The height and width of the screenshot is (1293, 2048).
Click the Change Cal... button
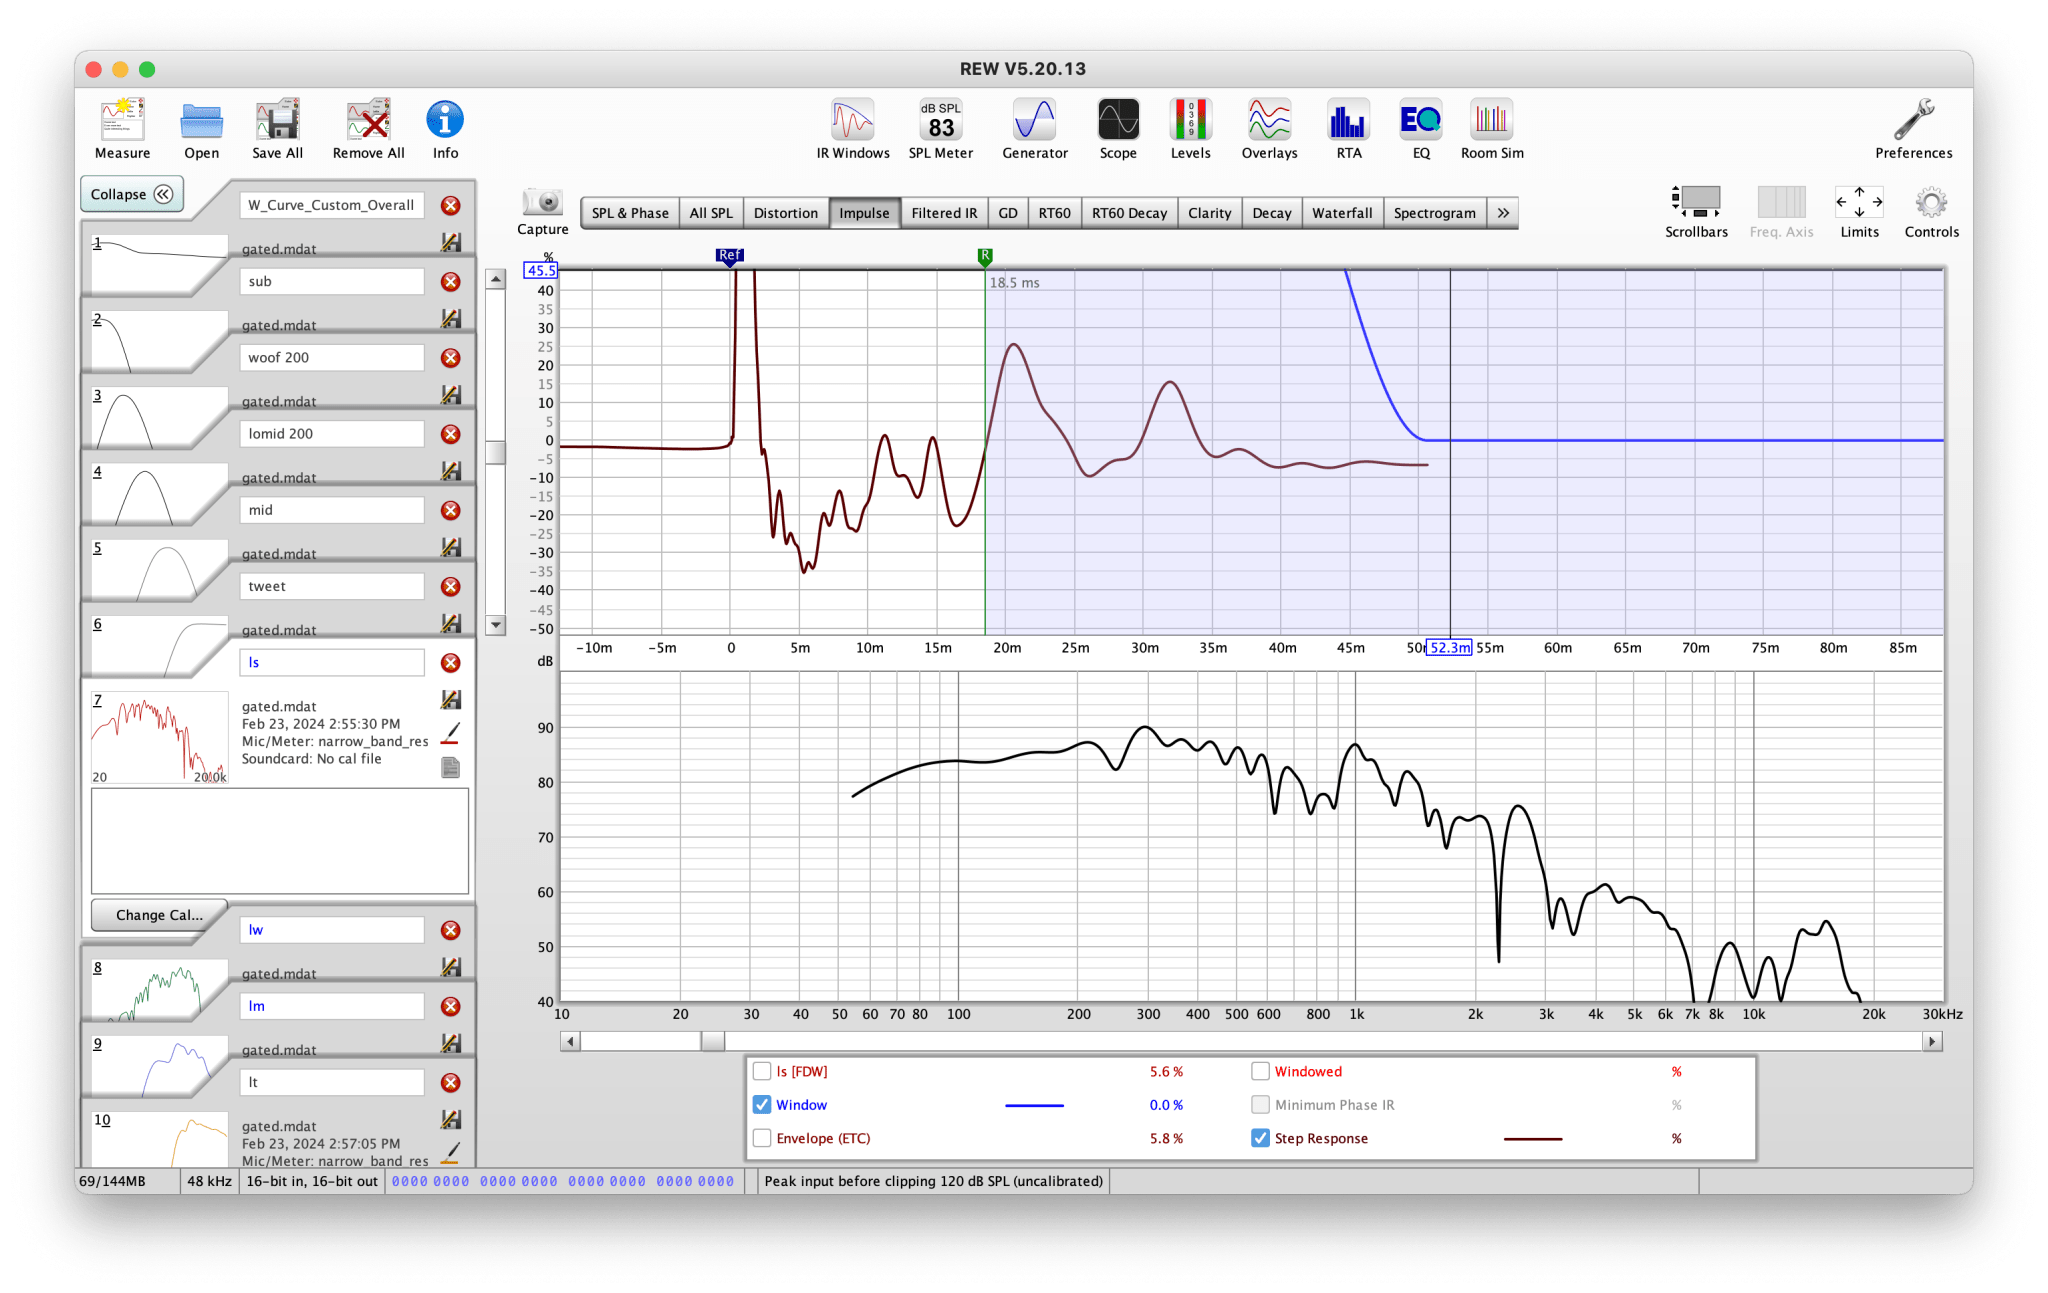[159, 915]
